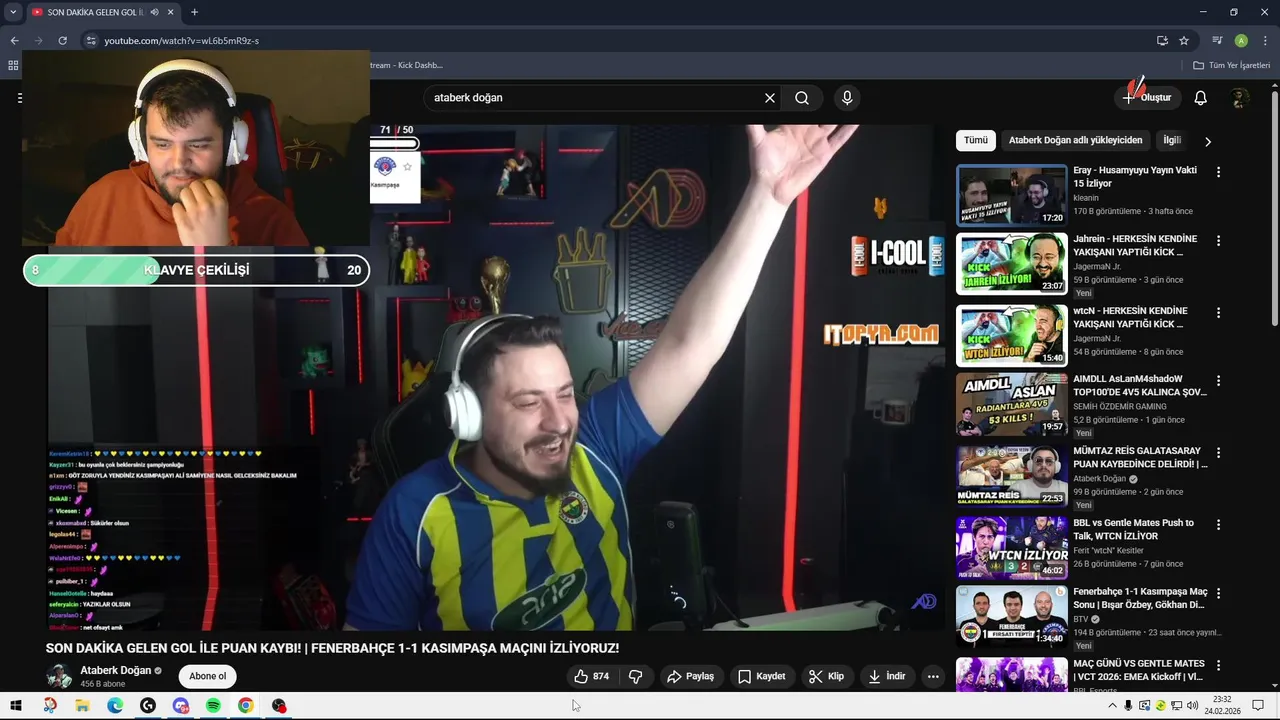Click Kaydet to save the video
Viewport: 1280px width, 720px height.
(x=761, y=677)
